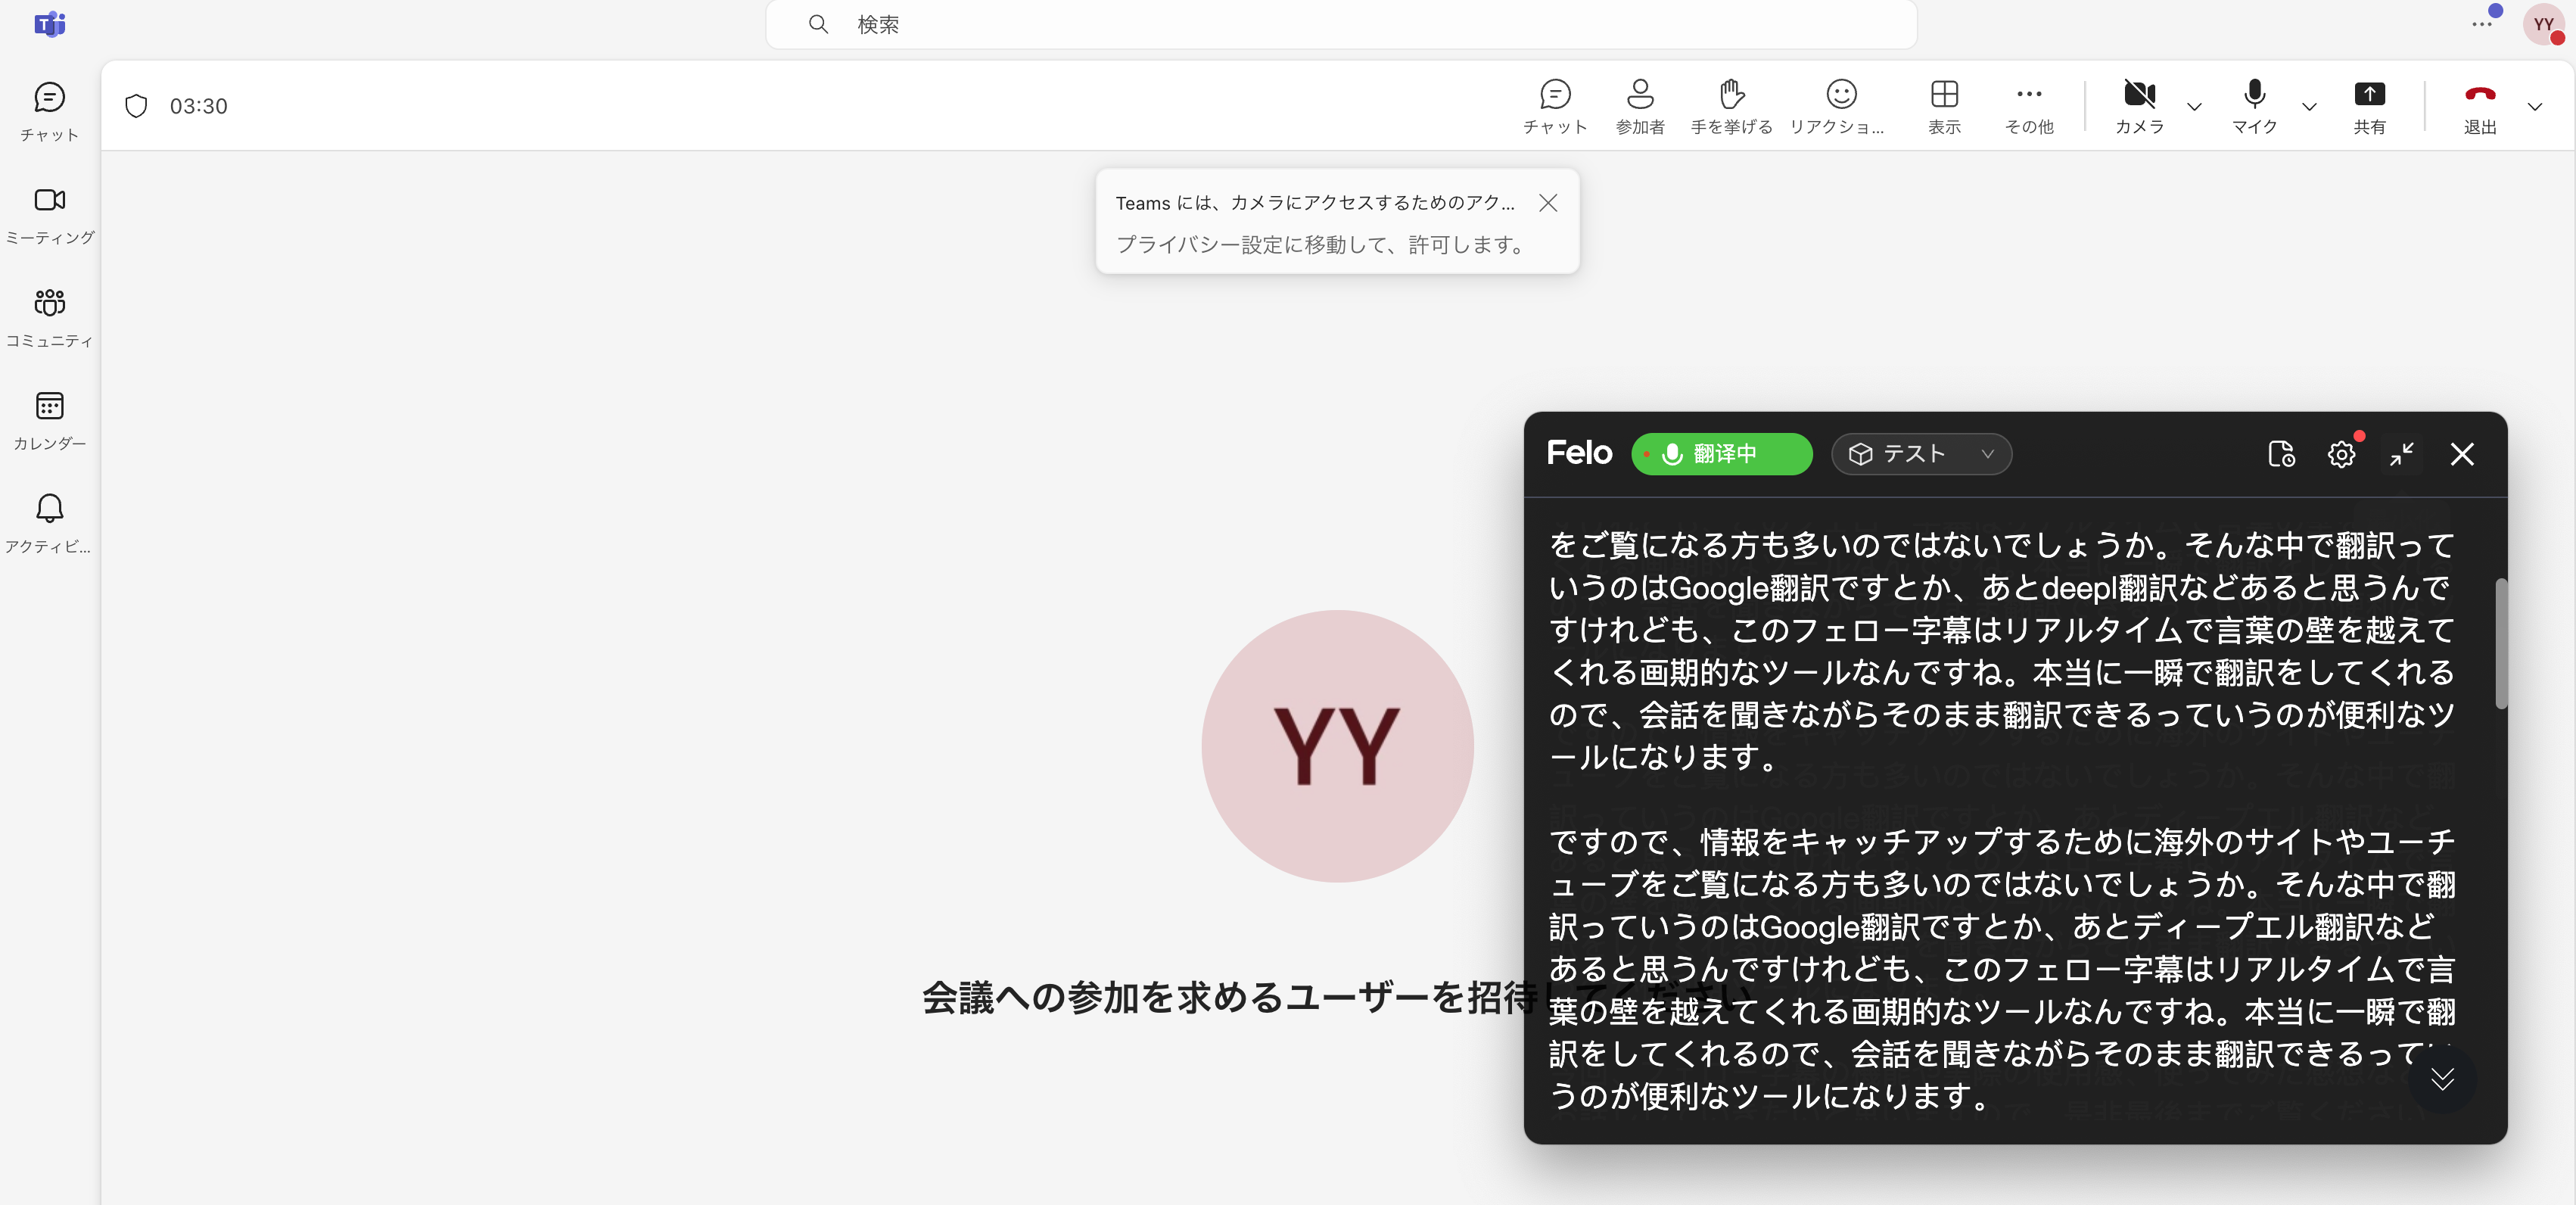Click the 共有 share button
The image size is (2576, 1205).
point(2370,105)
